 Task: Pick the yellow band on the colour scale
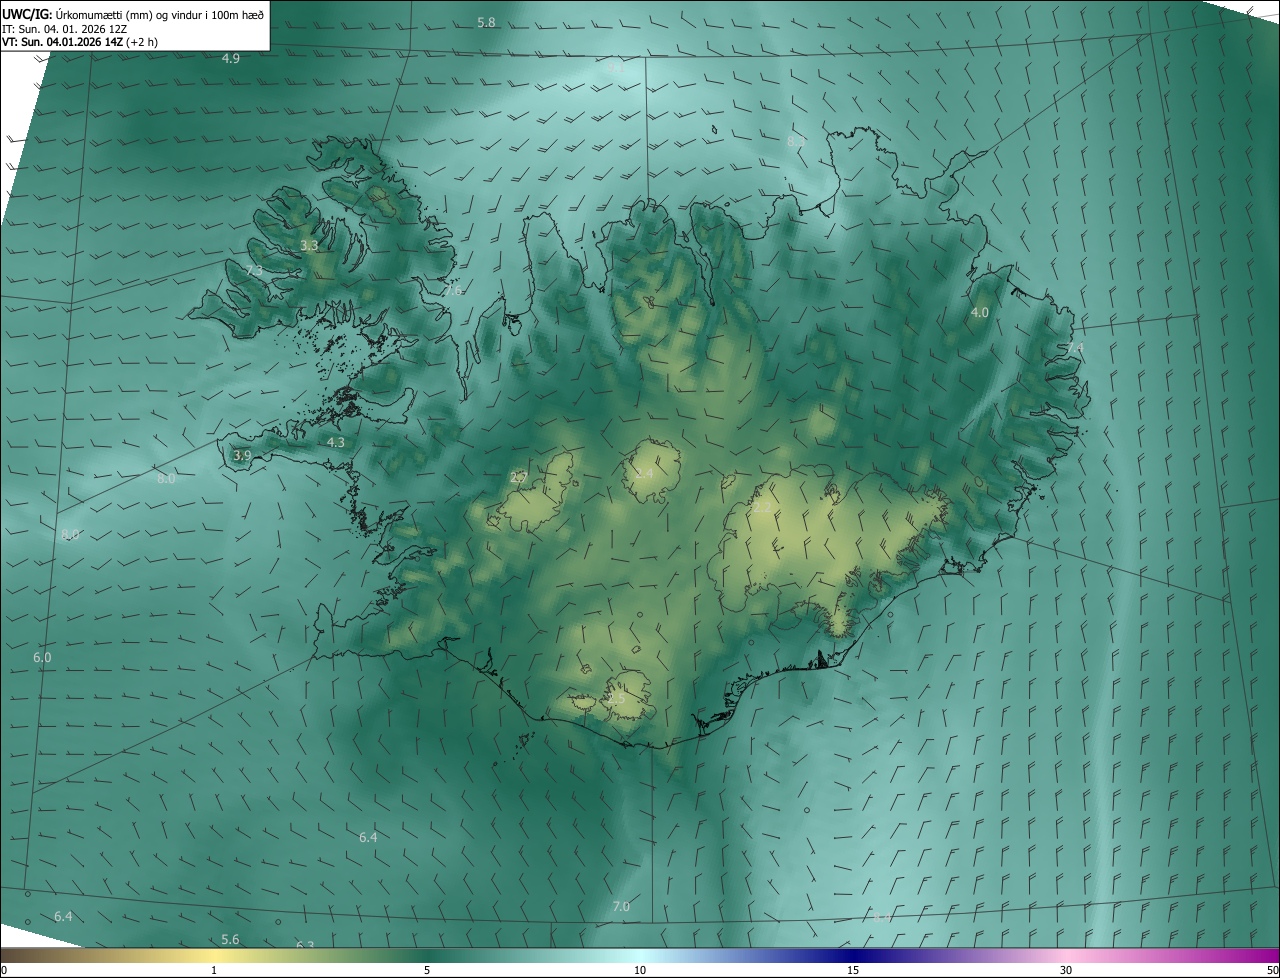pos(214,956)
